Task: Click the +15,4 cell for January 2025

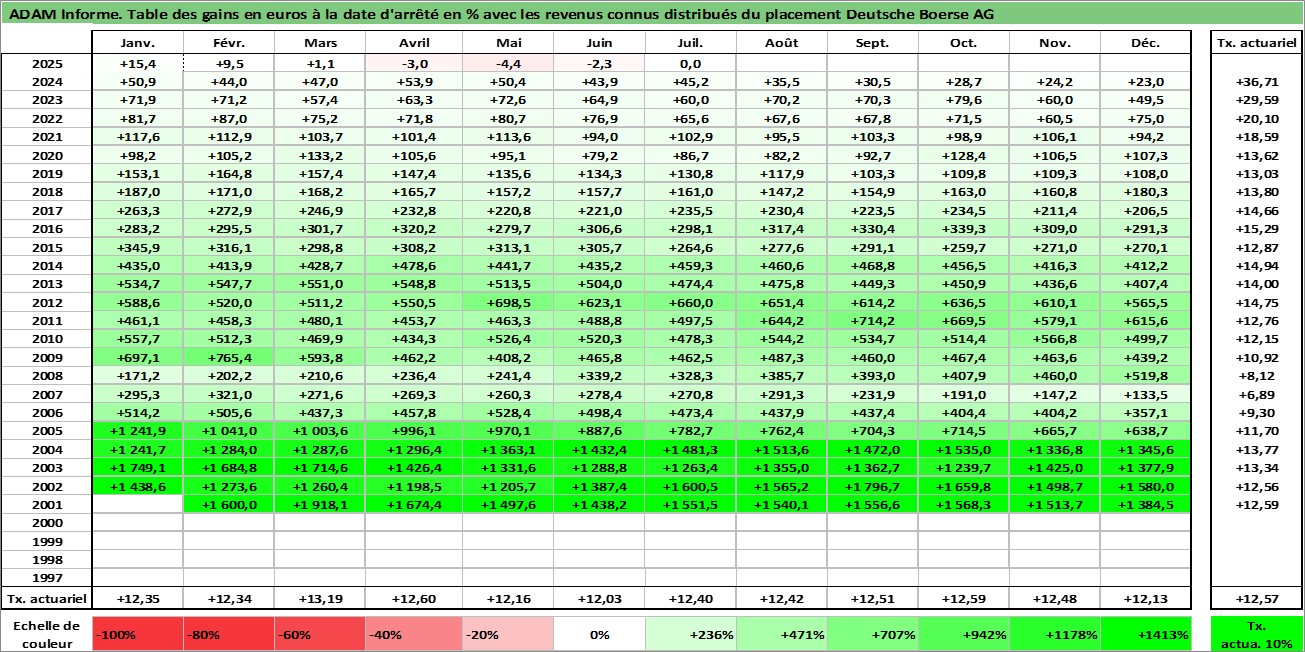Action: [x=137, y=63]
